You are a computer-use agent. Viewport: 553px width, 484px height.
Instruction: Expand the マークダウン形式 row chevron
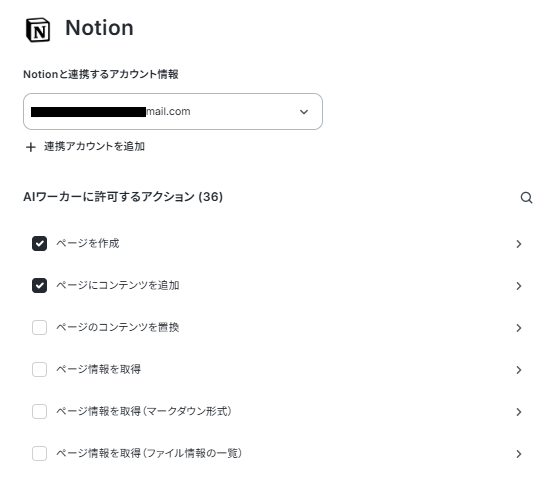(518, 412)
